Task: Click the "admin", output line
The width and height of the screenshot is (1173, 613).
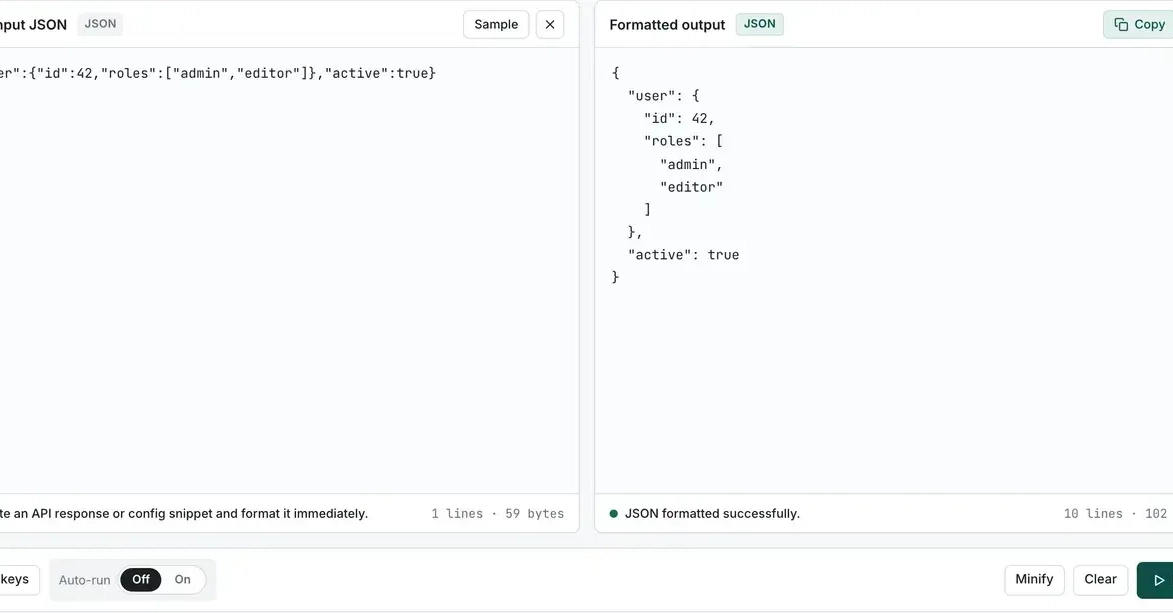Action: 691,164
